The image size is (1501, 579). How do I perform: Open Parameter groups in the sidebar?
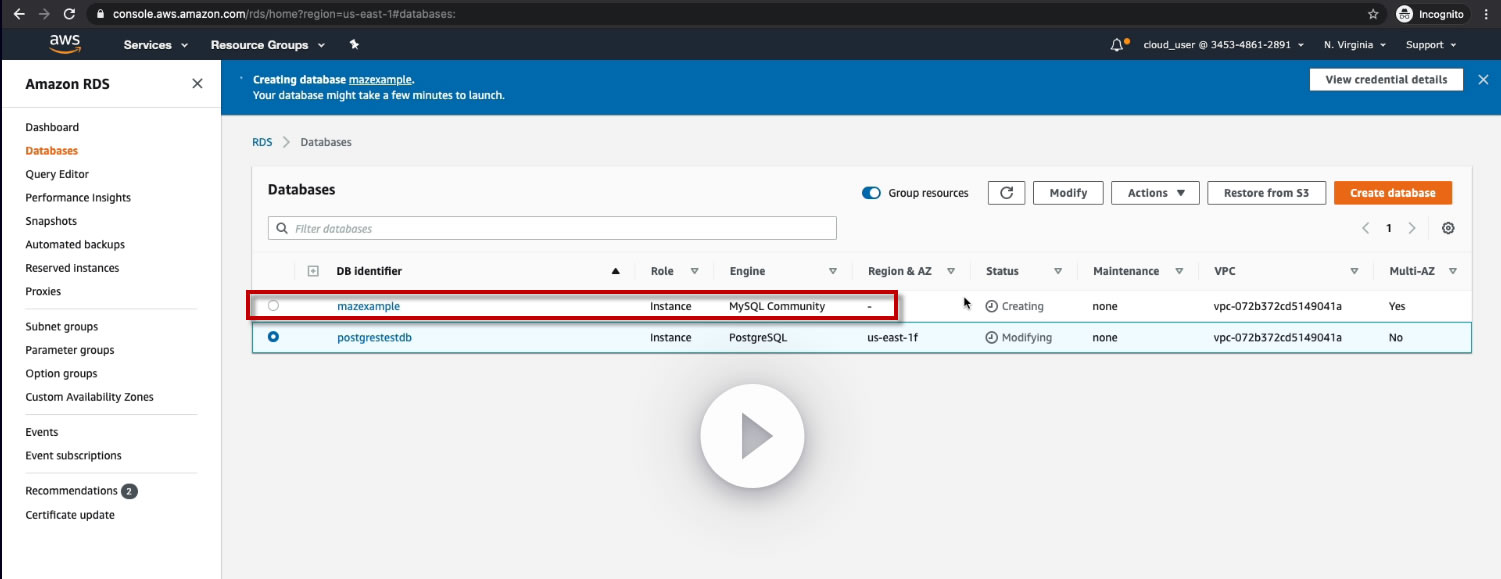coord(70,350)
